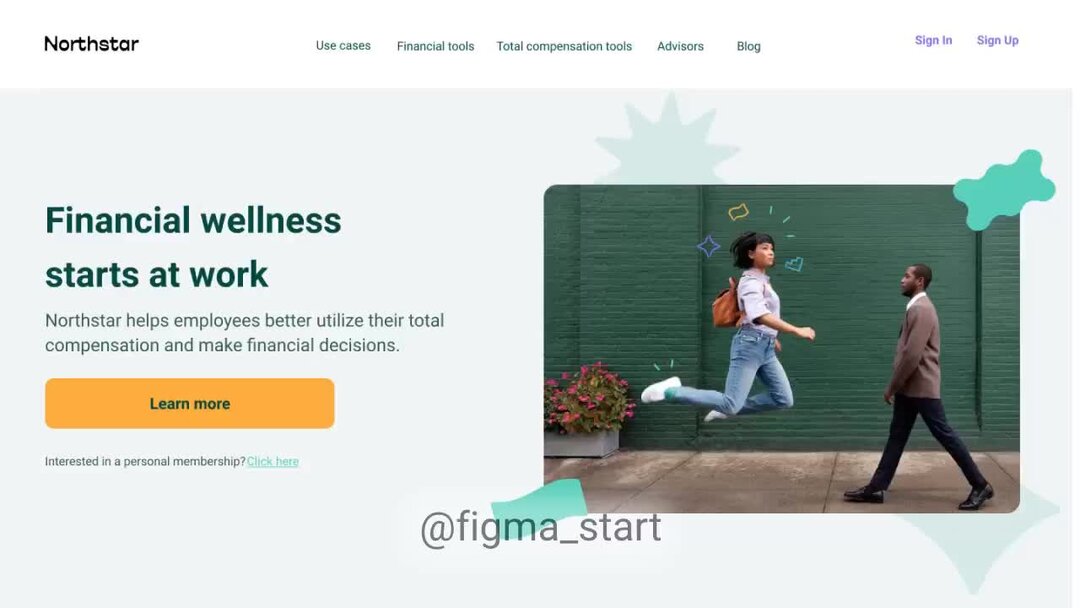Screen dimensions: 1080x608
Task: Click the Sign In link
Action: click(x=933, y=40)
